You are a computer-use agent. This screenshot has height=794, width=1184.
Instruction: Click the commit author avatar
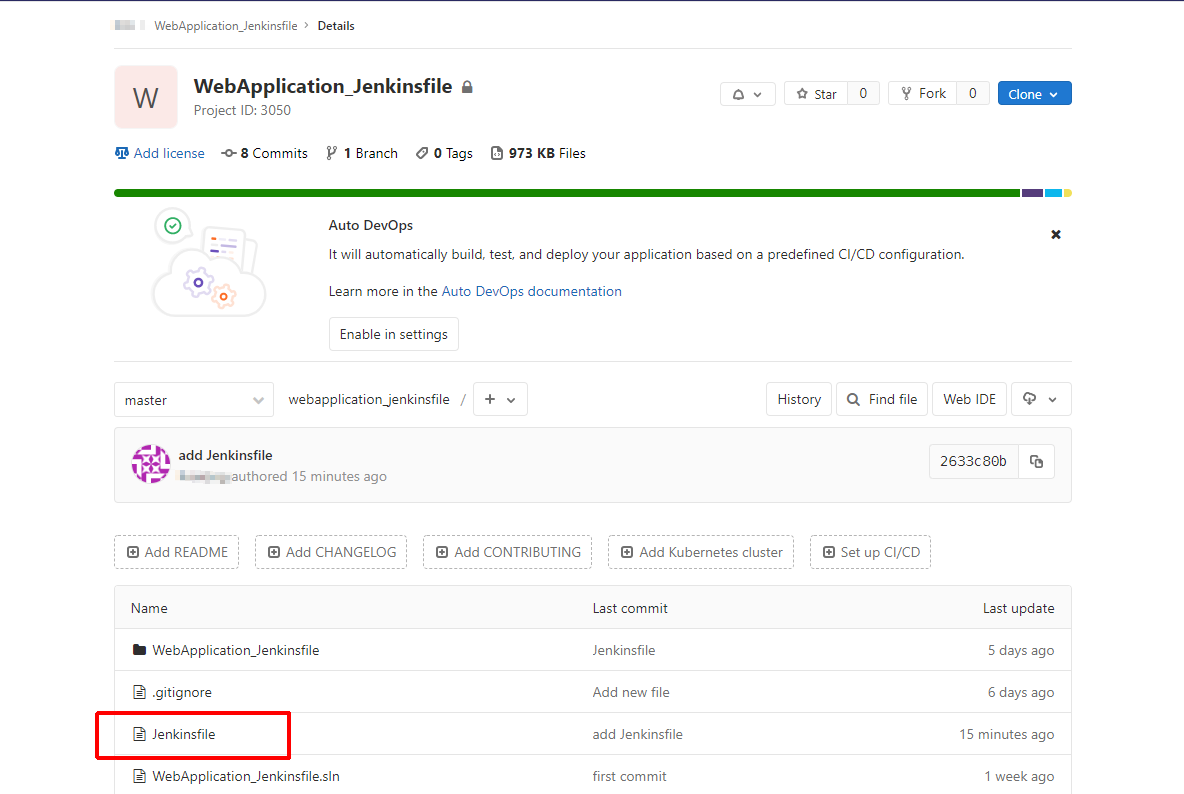151,463
